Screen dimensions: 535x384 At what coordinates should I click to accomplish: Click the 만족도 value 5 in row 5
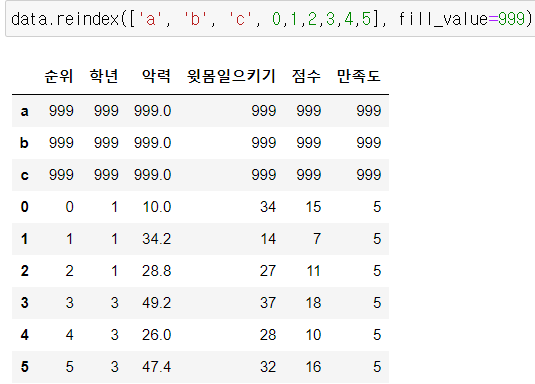tap(377, 367)
